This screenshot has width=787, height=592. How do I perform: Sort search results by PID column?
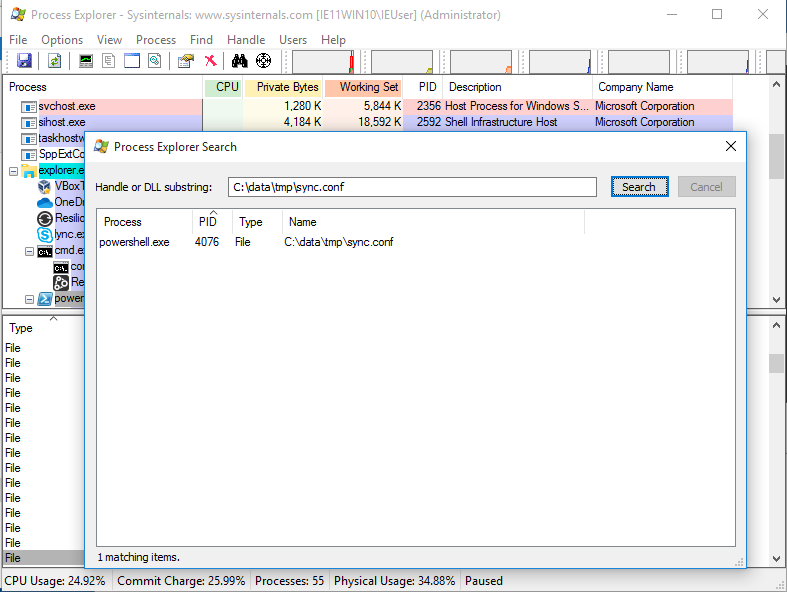point(207,222)
